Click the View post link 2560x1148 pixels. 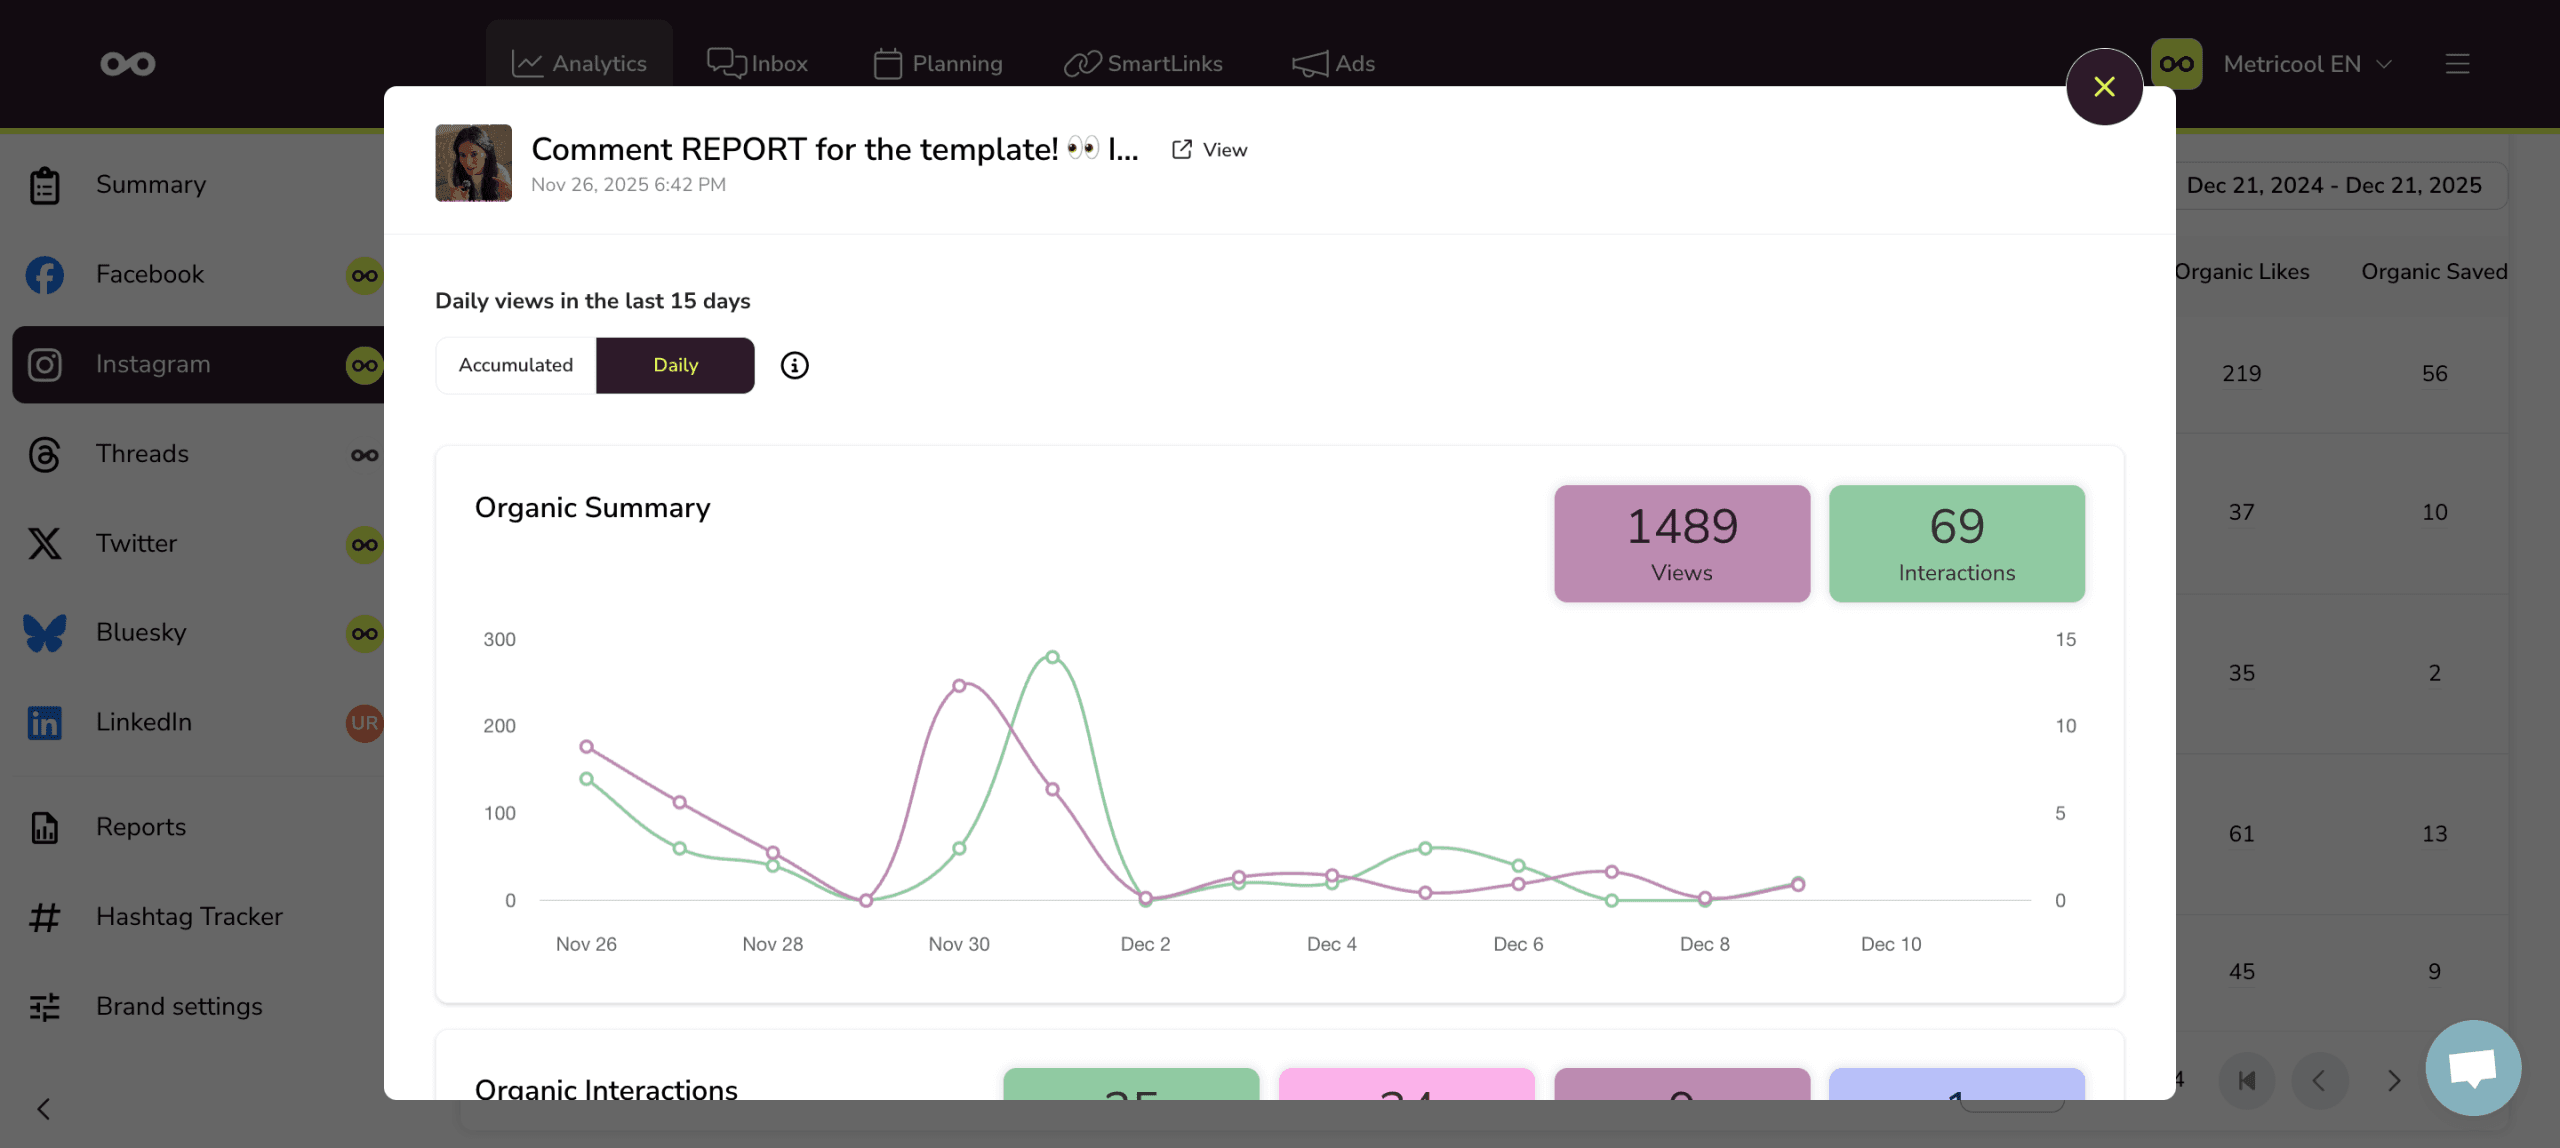[x=1210, y=149]
